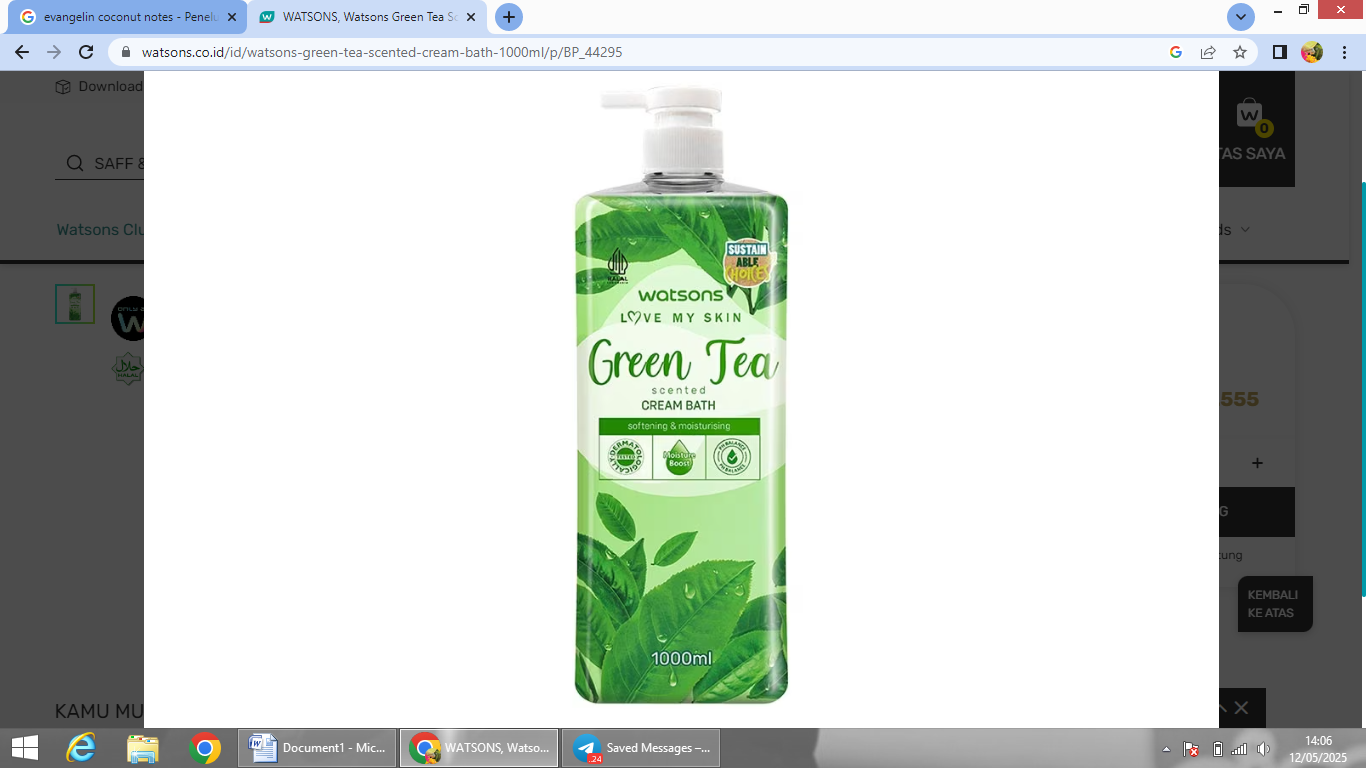Click the enlarged Green Tea product image
The width and height of the screenshot is (1366, 768).
[x=681, y=395]
